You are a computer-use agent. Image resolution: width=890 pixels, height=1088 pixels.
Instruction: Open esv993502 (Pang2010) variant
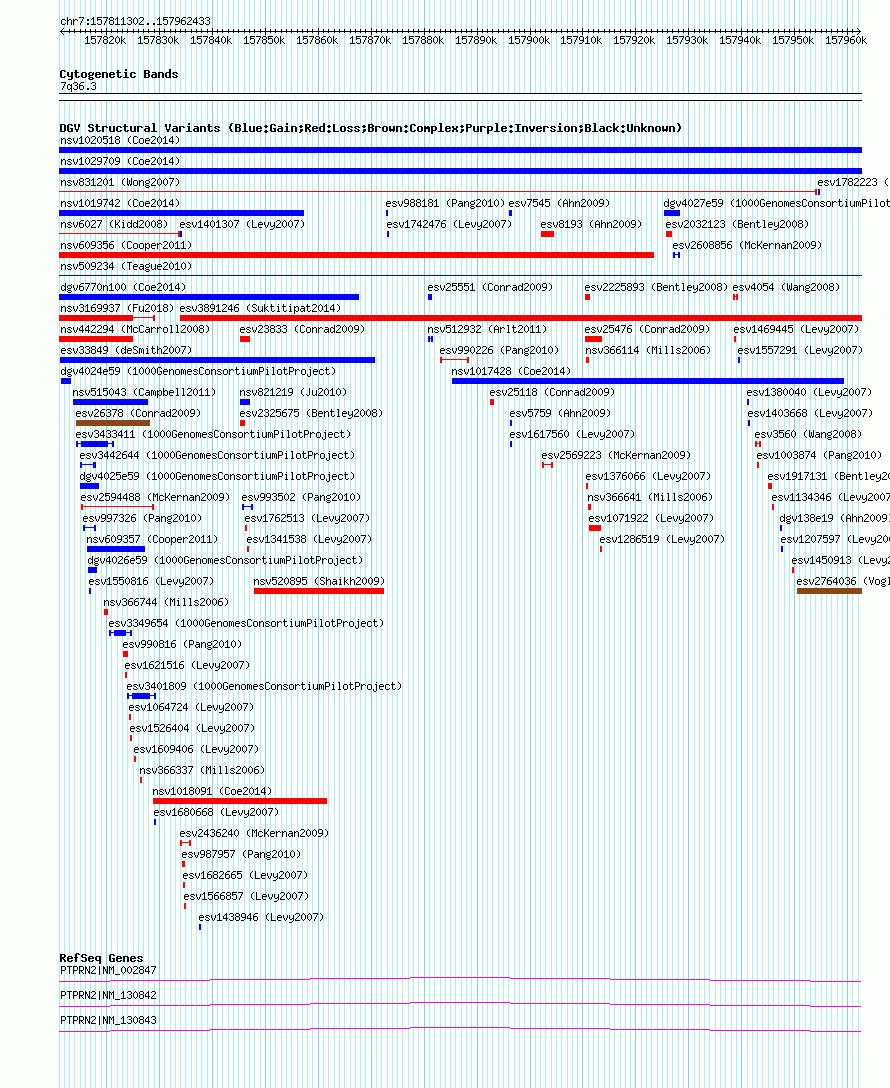point(301,497)
